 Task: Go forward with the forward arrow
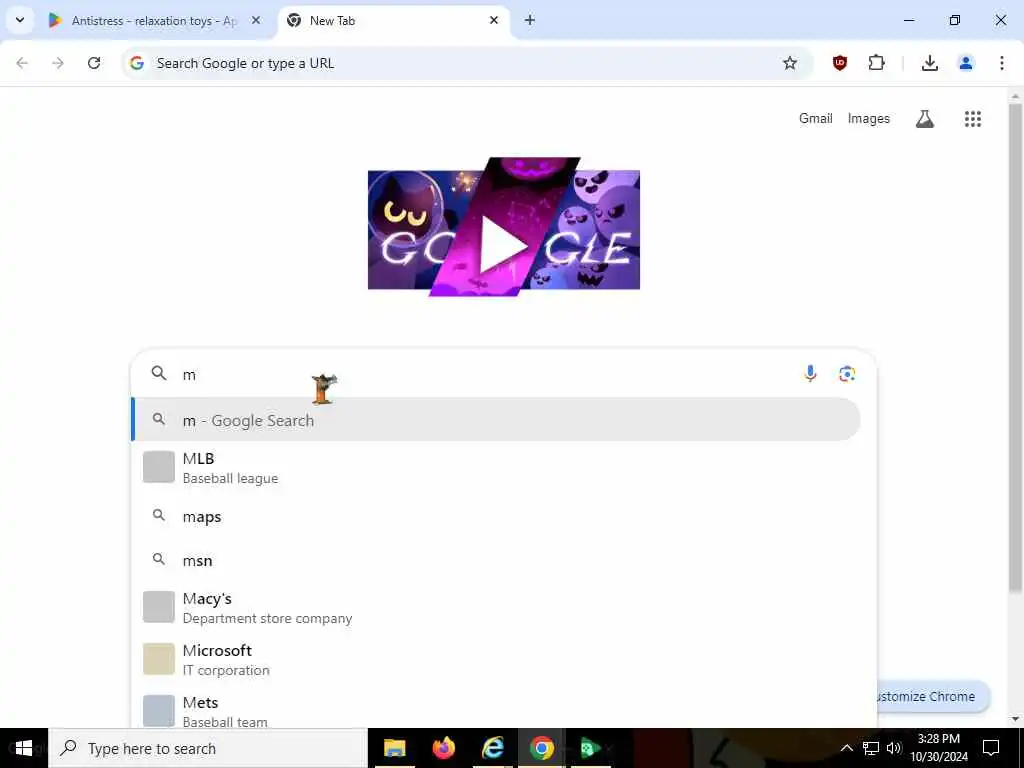(x=58, y=63)
